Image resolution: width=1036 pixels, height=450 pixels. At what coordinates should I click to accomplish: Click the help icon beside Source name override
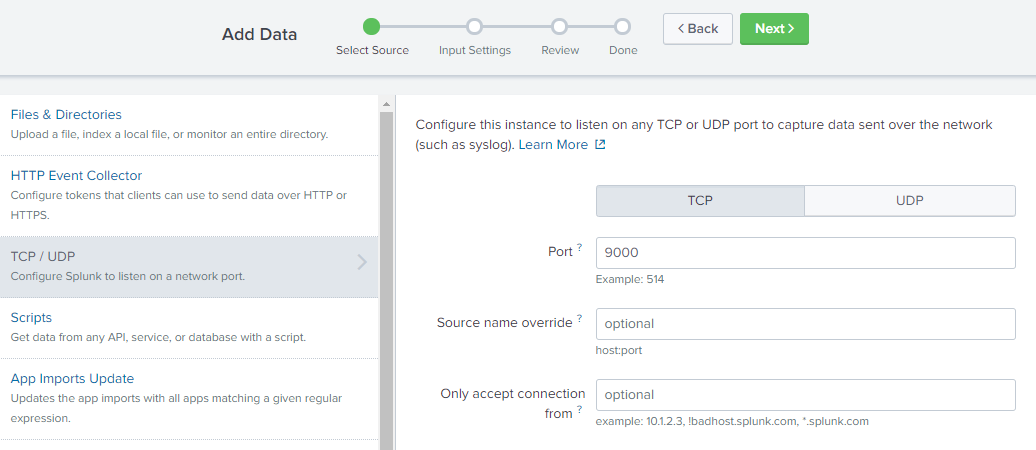point(579,318)
